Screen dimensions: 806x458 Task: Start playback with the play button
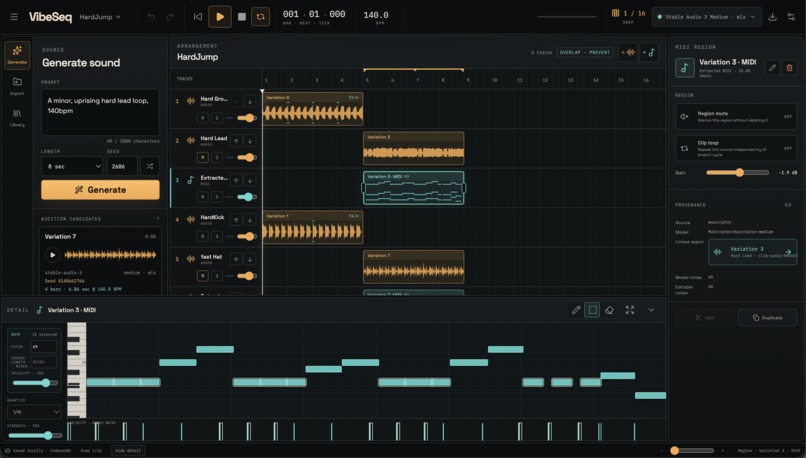(x=219, y=17)
